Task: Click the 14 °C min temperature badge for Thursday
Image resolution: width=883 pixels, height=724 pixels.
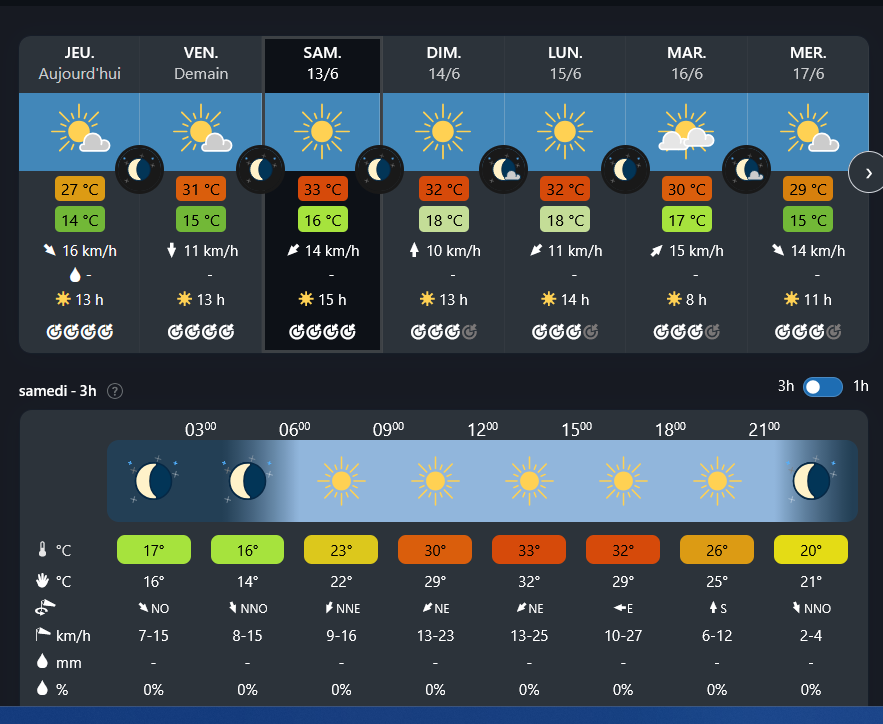Action: coord(80,220)
